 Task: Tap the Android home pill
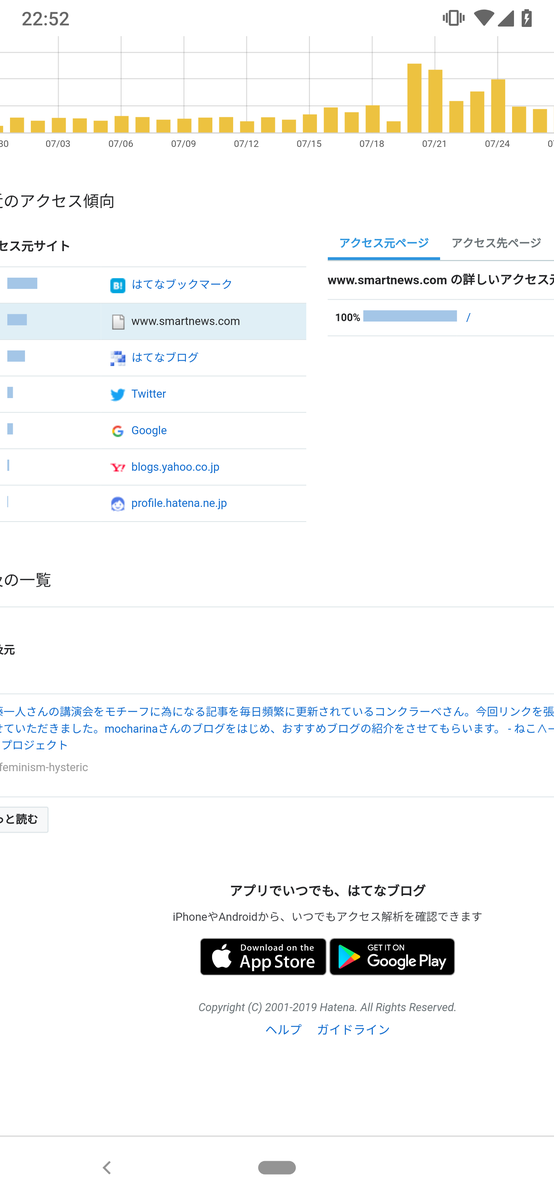pyautogui.click(x=277, y=1167)
